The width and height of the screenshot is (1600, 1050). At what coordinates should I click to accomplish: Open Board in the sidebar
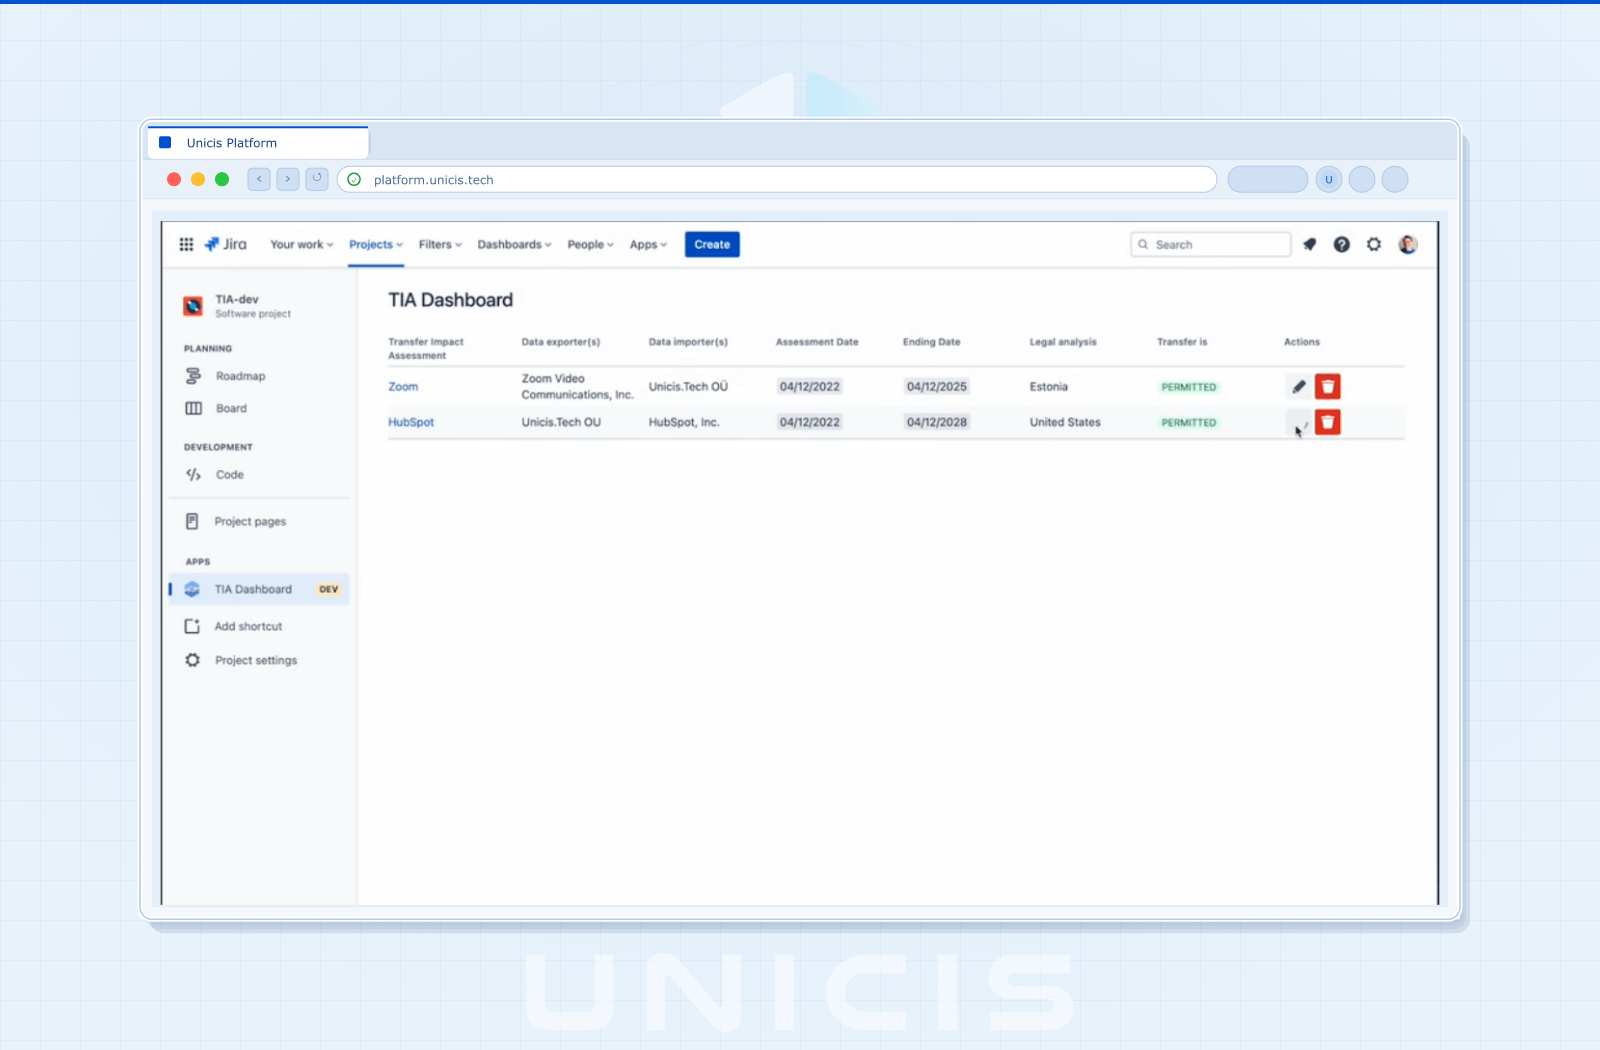click(231, 408)
